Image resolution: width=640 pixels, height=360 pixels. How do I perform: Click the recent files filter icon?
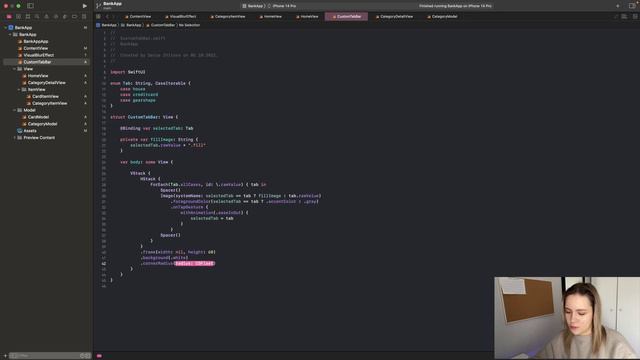(x=82, y=356)
